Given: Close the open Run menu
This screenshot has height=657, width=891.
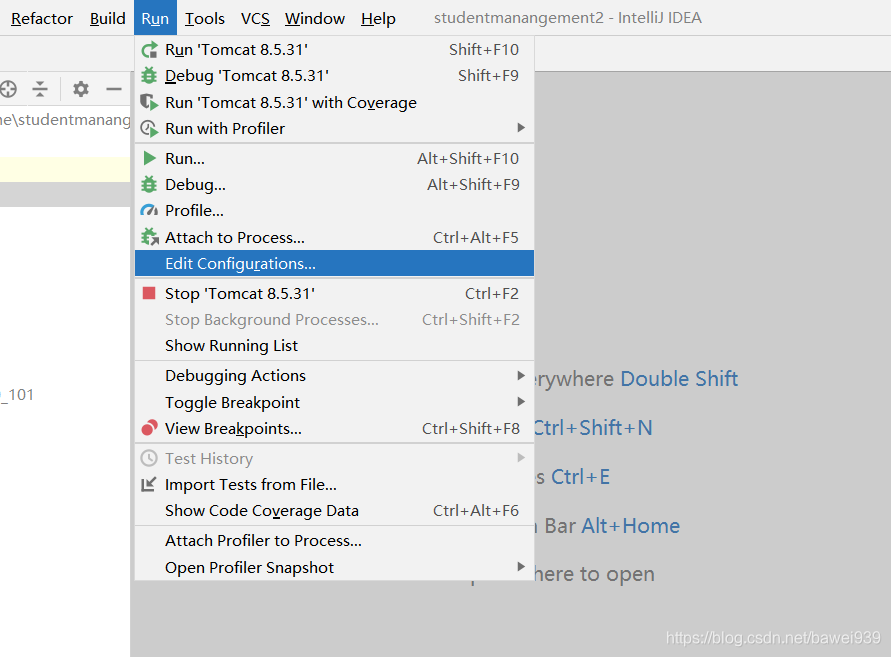Looking at the screenshot, I should coord(155,18).
